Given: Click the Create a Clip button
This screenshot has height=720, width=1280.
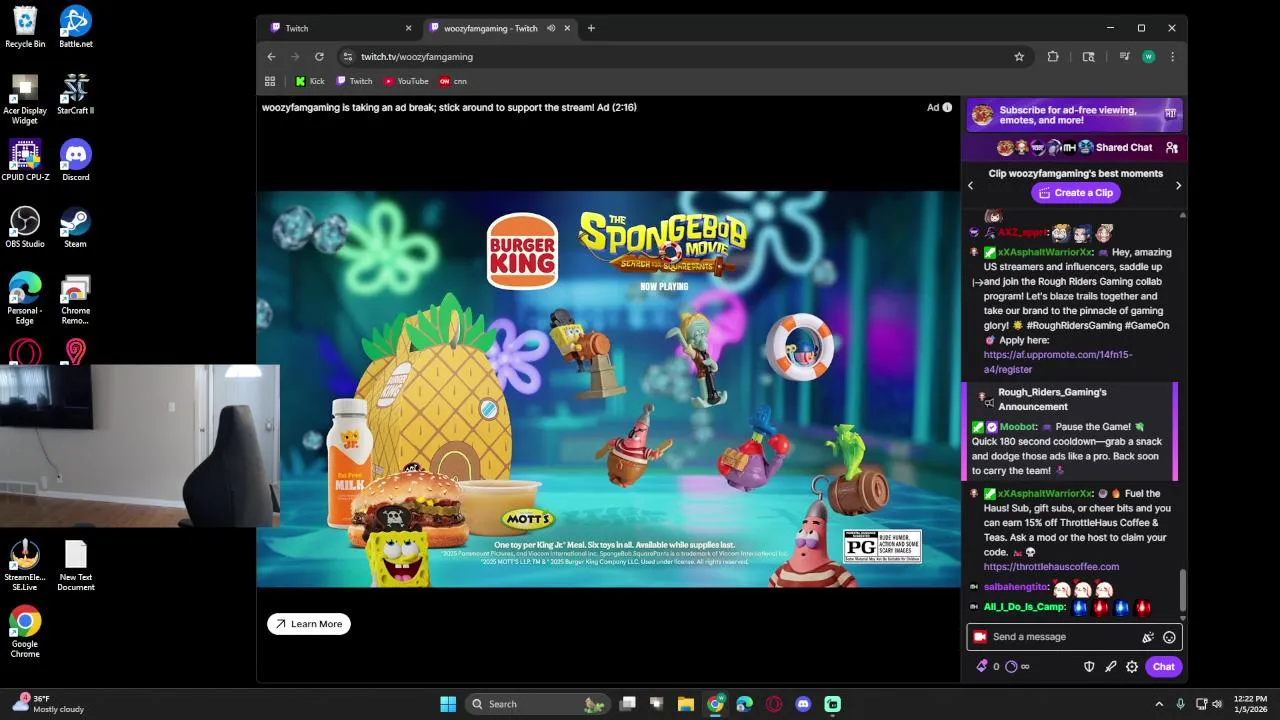Looking at the screenshot, I should pyautogui.click(x=1075, y=193).
